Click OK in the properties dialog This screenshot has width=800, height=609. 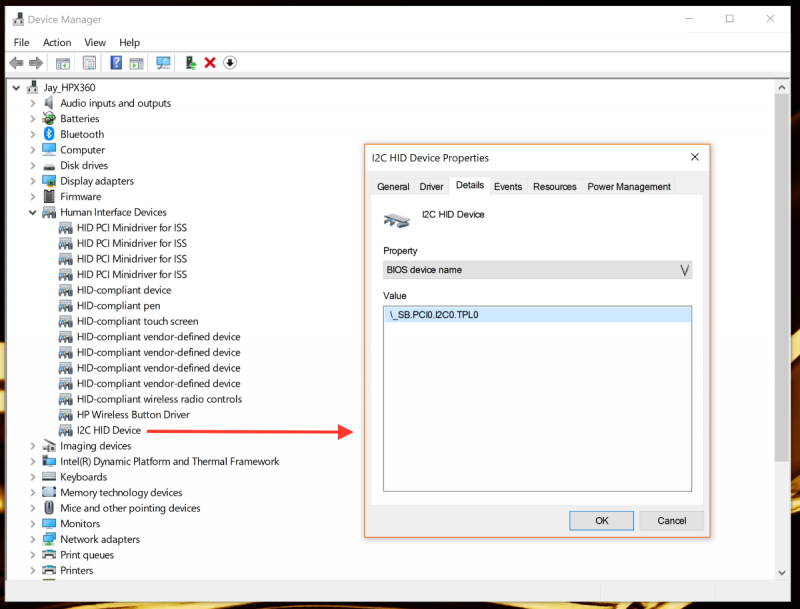coord(602,521)
